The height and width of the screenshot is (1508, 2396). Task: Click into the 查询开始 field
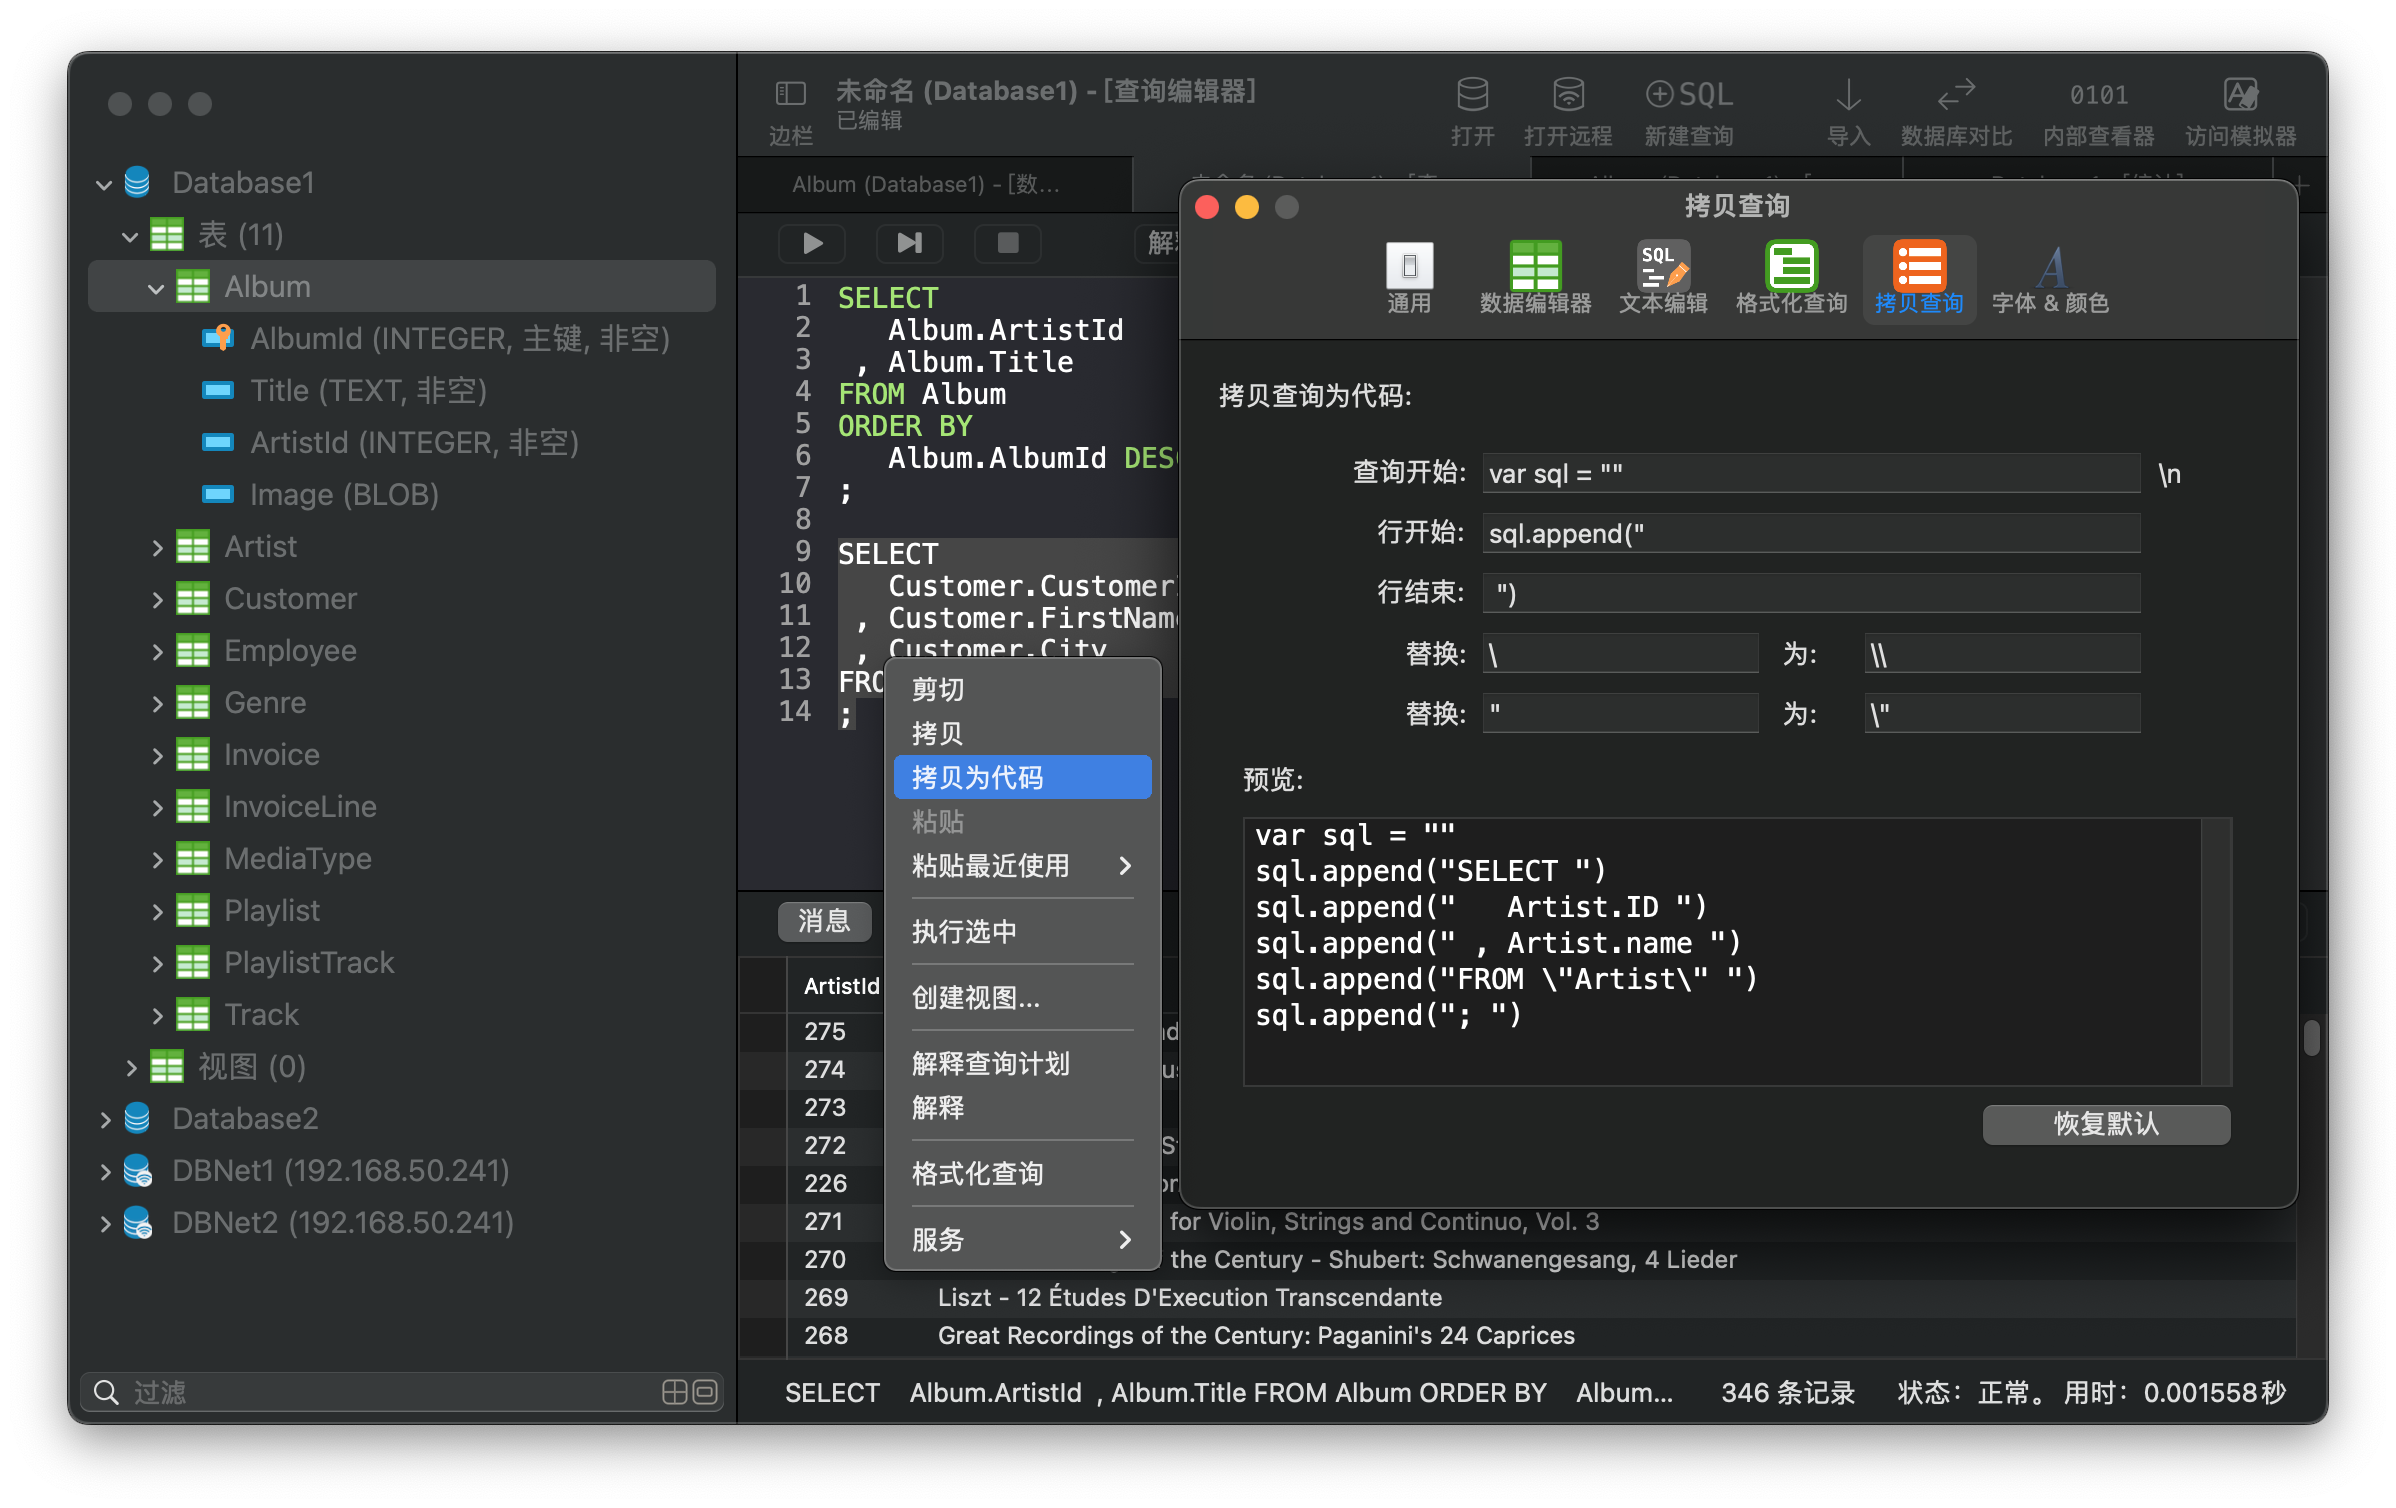point(1811,473)
